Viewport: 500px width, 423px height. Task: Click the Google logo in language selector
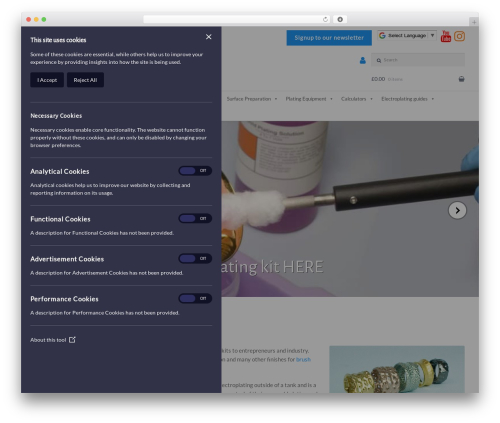382,35
